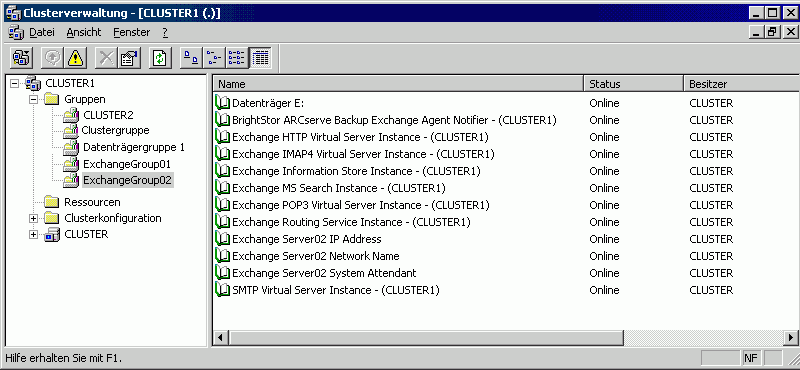The image size is (800, 370).
Task: Select the Clusterkonfiguration tree label
Action: 113,218
